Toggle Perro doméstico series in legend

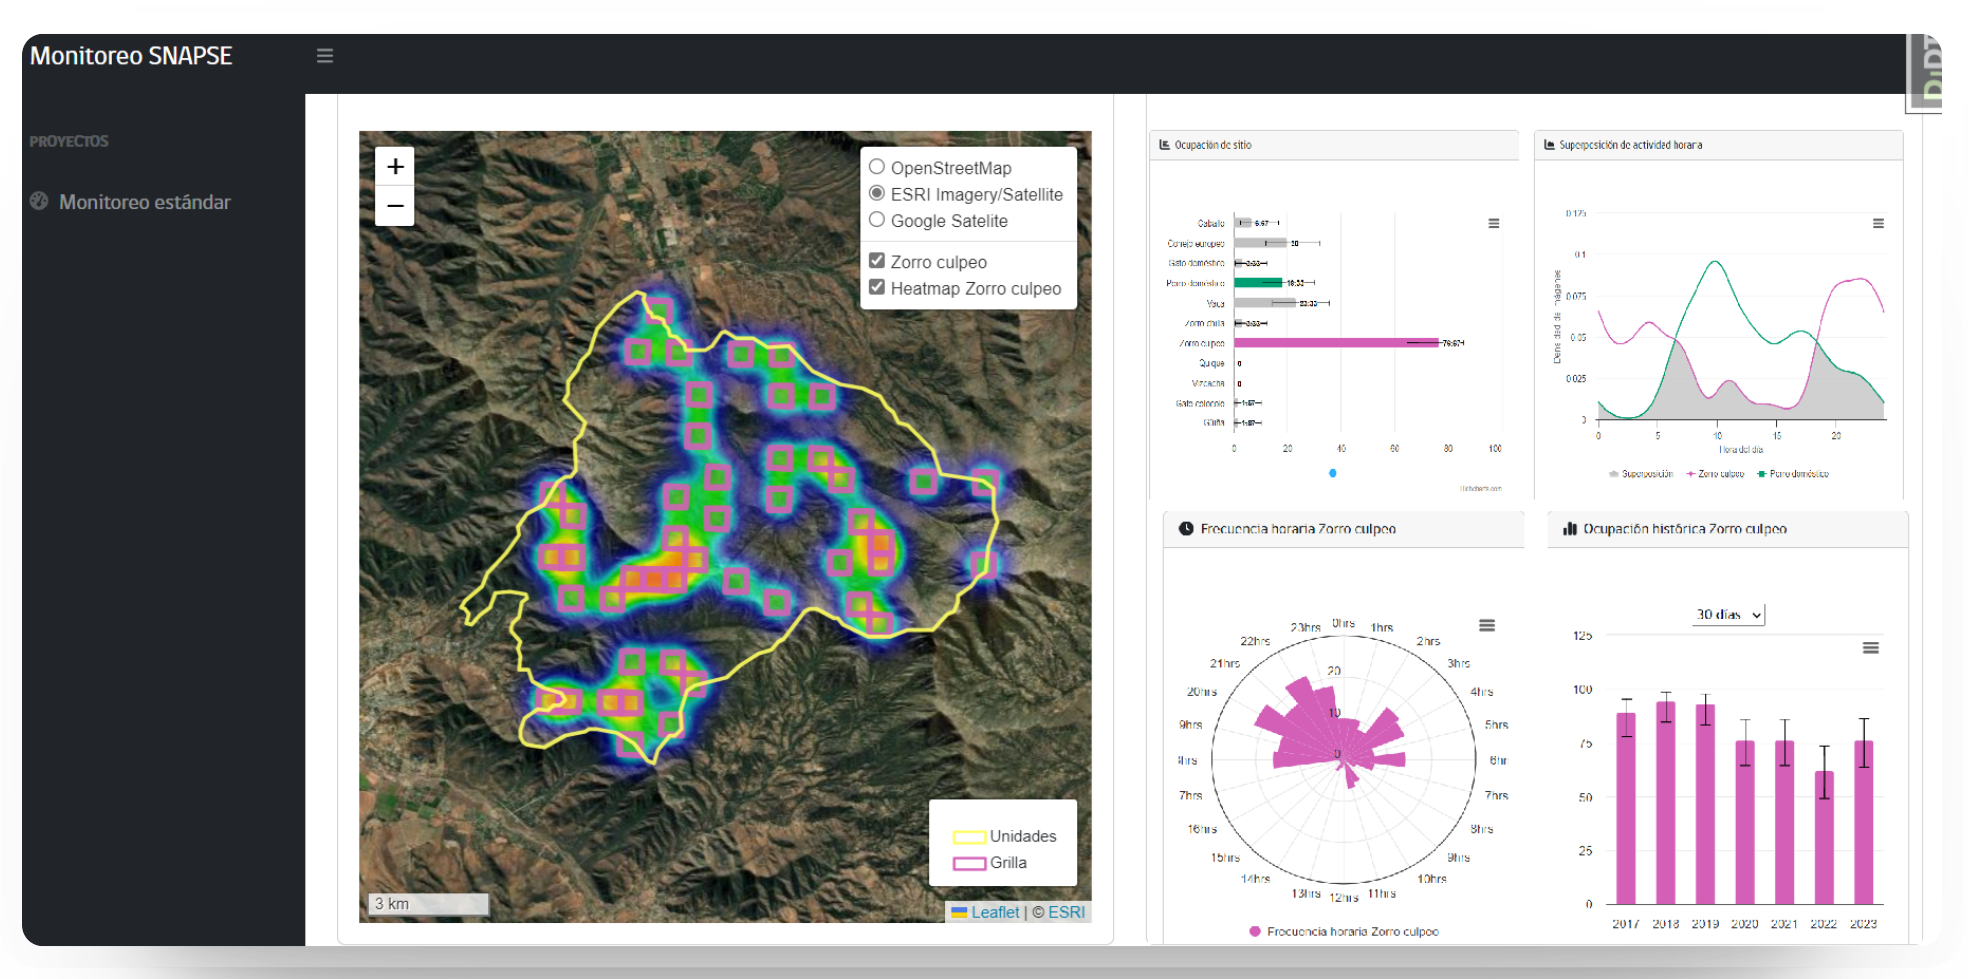[x=1793, y=474]
